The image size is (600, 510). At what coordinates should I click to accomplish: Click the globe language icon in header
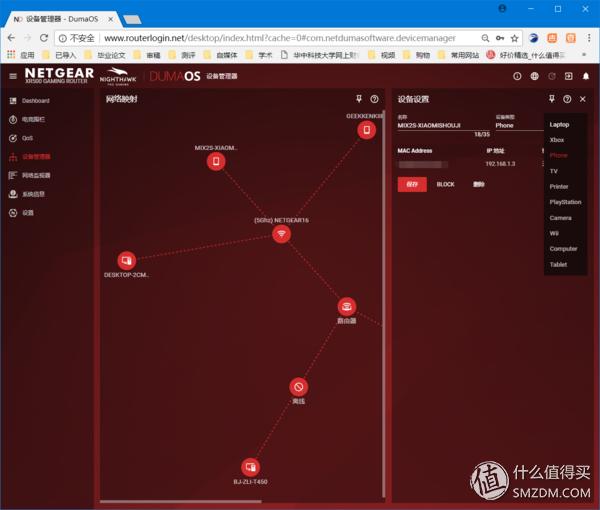[535, 76]
